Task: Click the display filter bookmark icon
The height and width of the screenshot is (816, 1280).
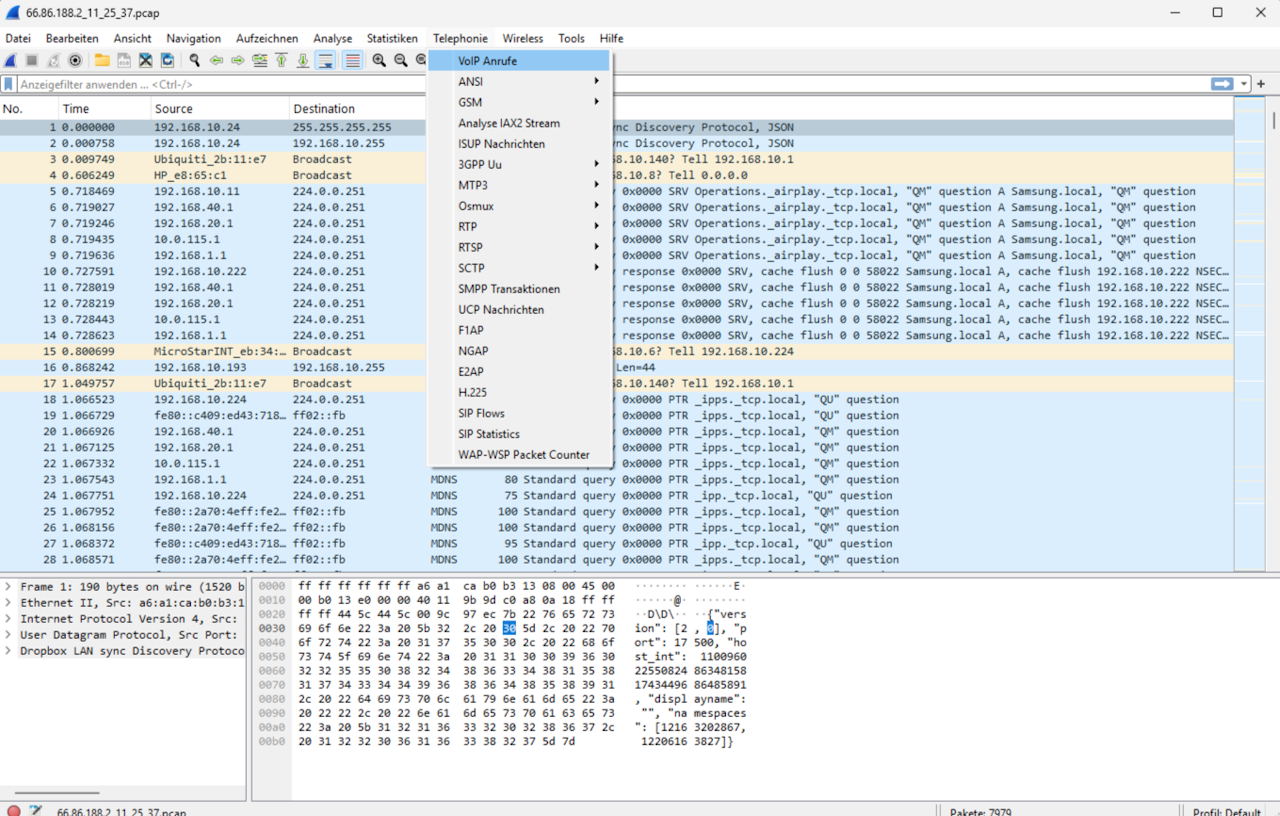Action: coord(9,85)
